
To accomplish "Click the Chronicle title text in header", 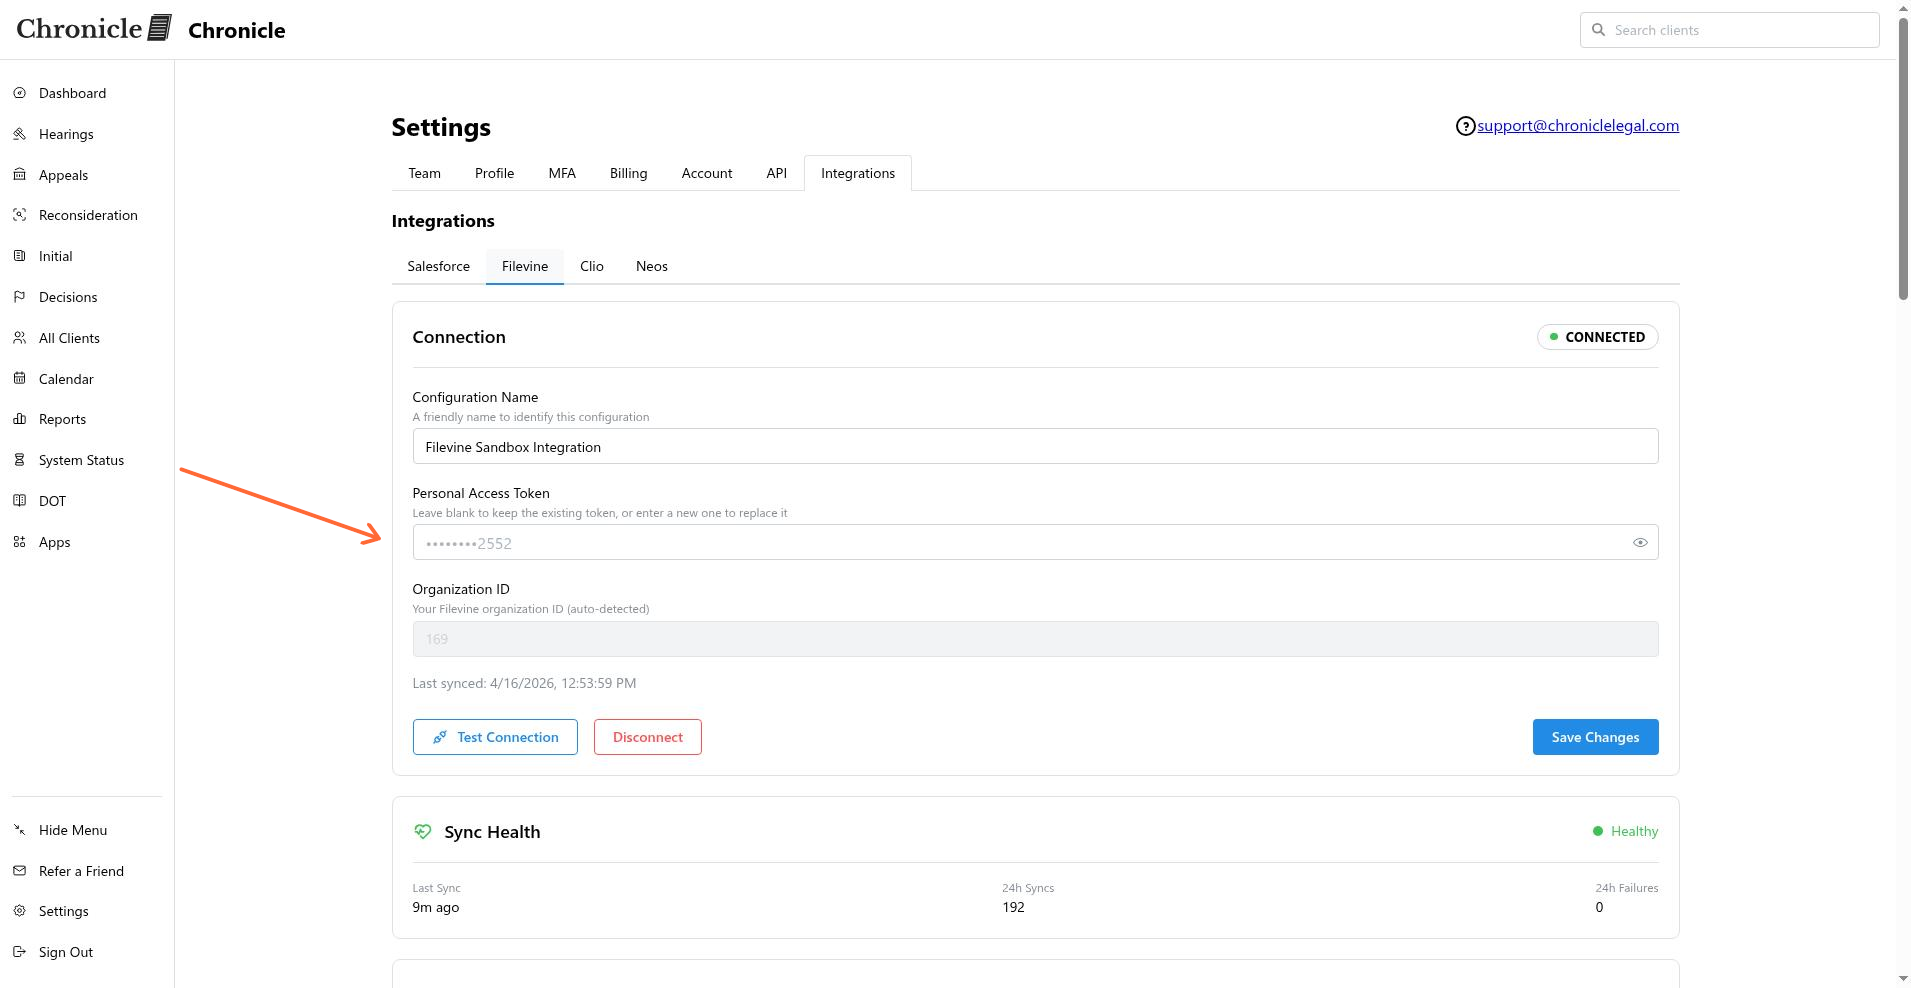I will point(237,30).
